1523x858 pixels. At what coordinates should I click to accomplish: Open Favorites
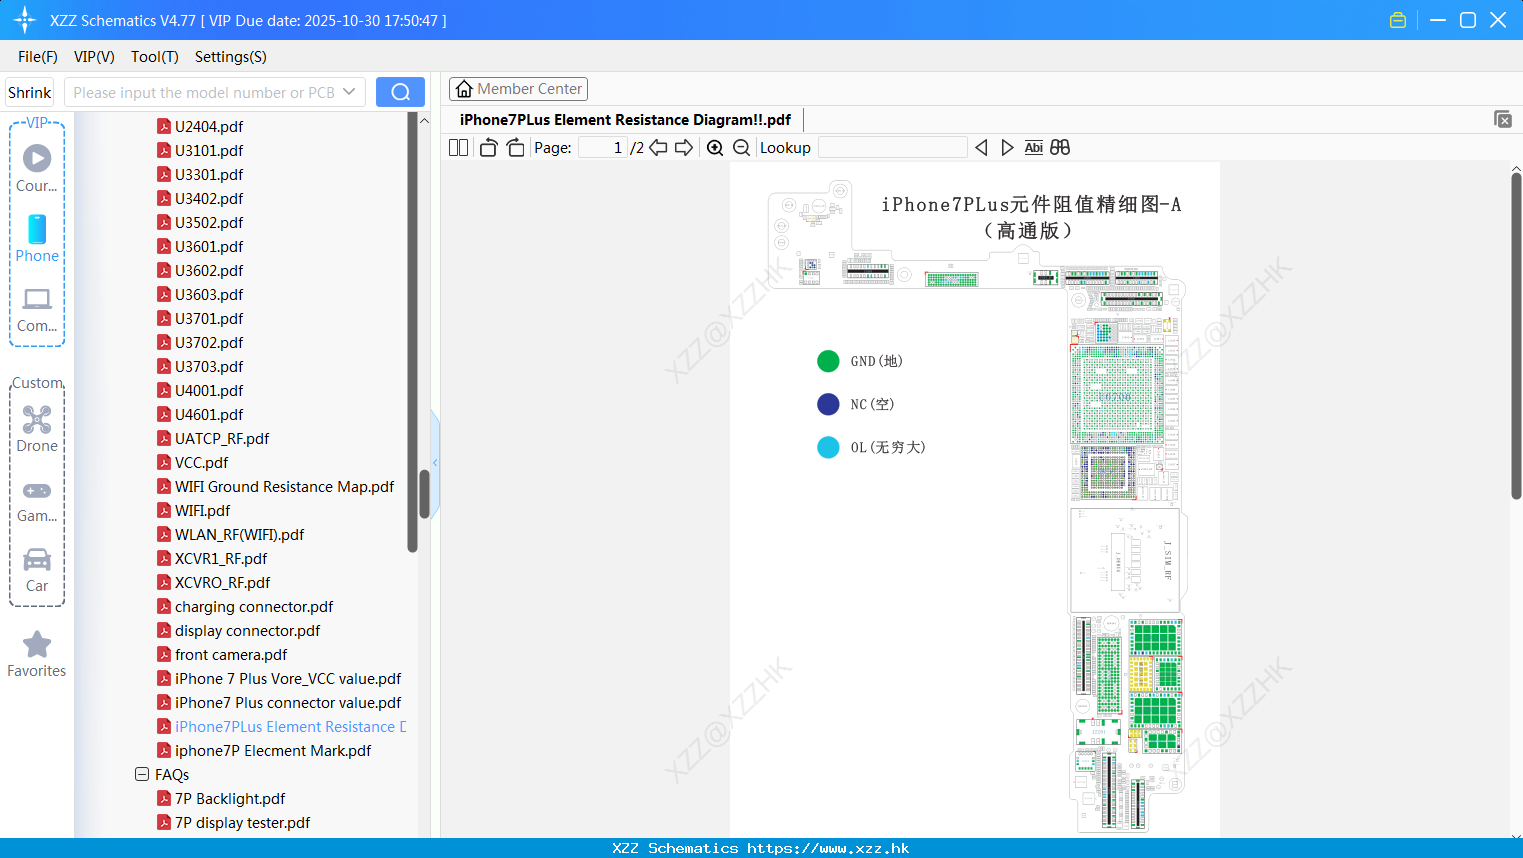[37, 655]
